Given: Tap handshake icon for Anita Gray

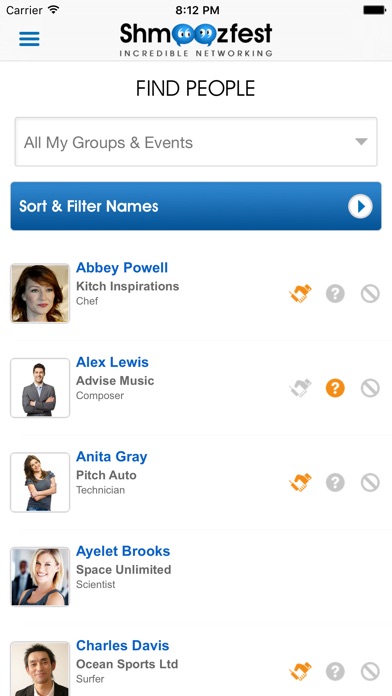Looking at the screenshot, I should [301, 482].
